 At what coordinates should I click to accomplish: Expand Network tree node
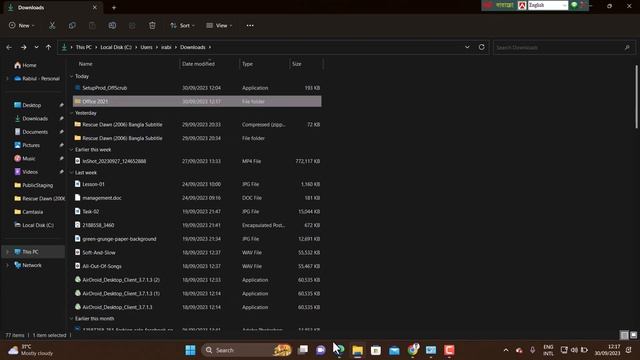pyautogui.click(x=7, y=265)
